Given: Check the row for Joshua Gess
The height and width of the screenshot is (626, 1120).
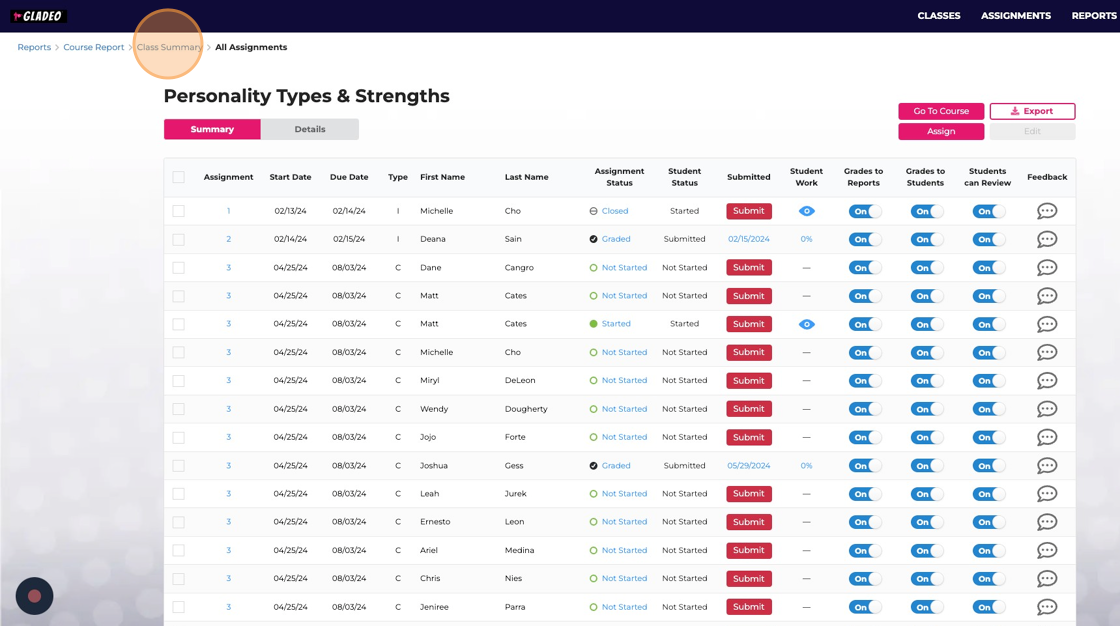Looking at the screenshot, I should (179, 465).
